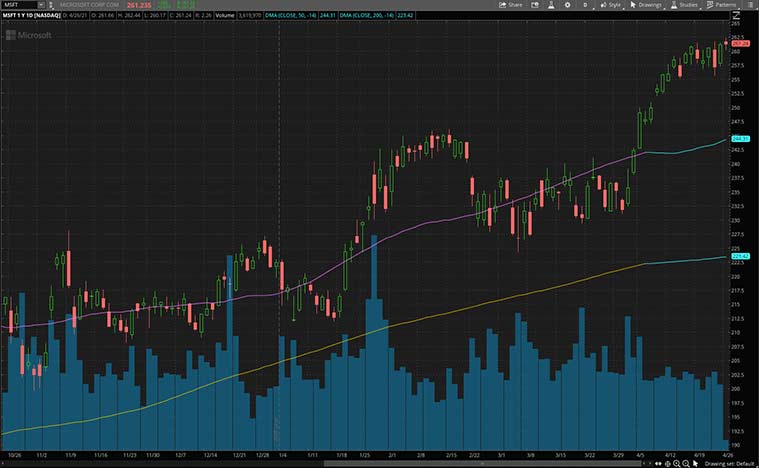Click the 10/26 date label on time axis
The height and width of the screenshot is (468, 759).
tap(15, 455)
